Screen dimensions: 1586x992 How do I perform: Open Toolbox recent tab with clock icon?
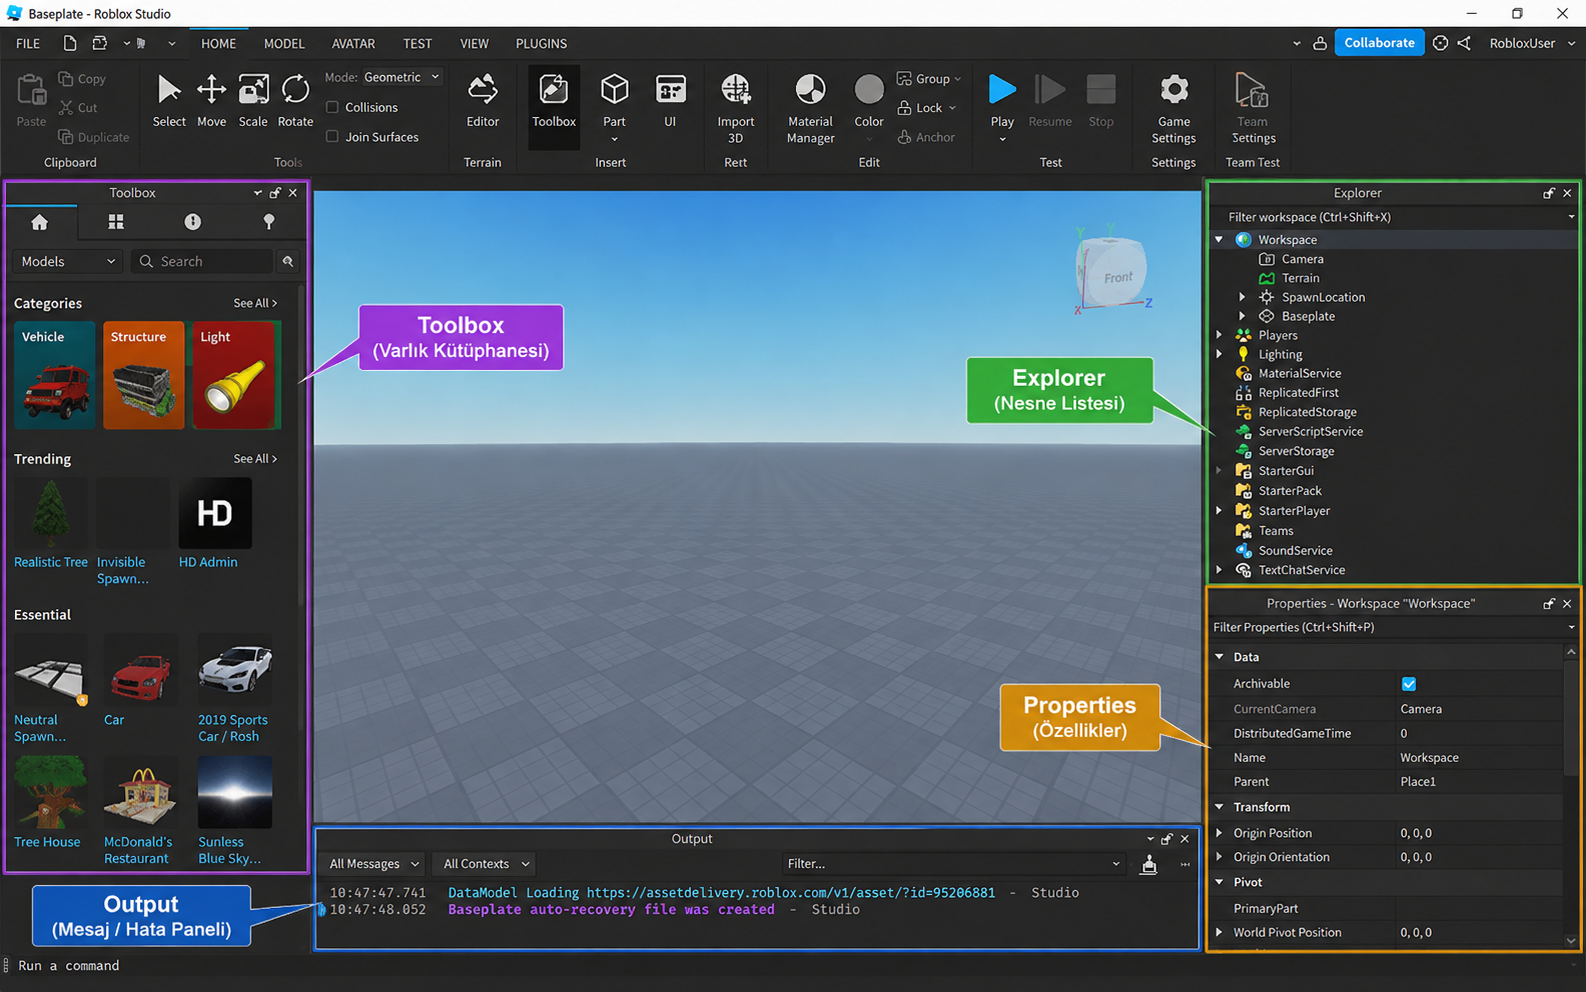[193, 222]
